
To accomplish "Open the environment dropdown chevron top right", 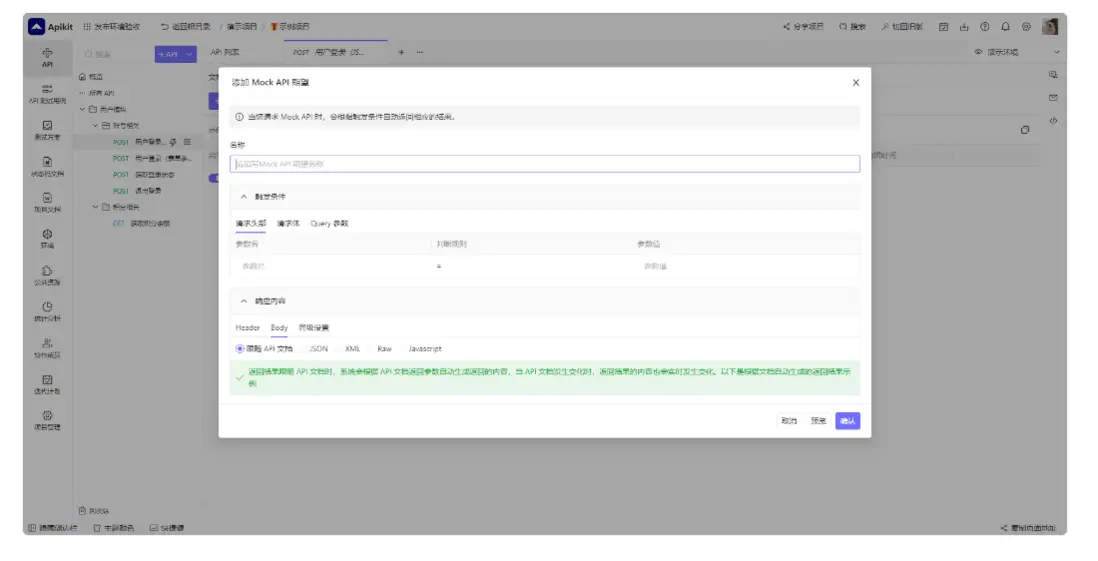I will tap(1057, 52).
